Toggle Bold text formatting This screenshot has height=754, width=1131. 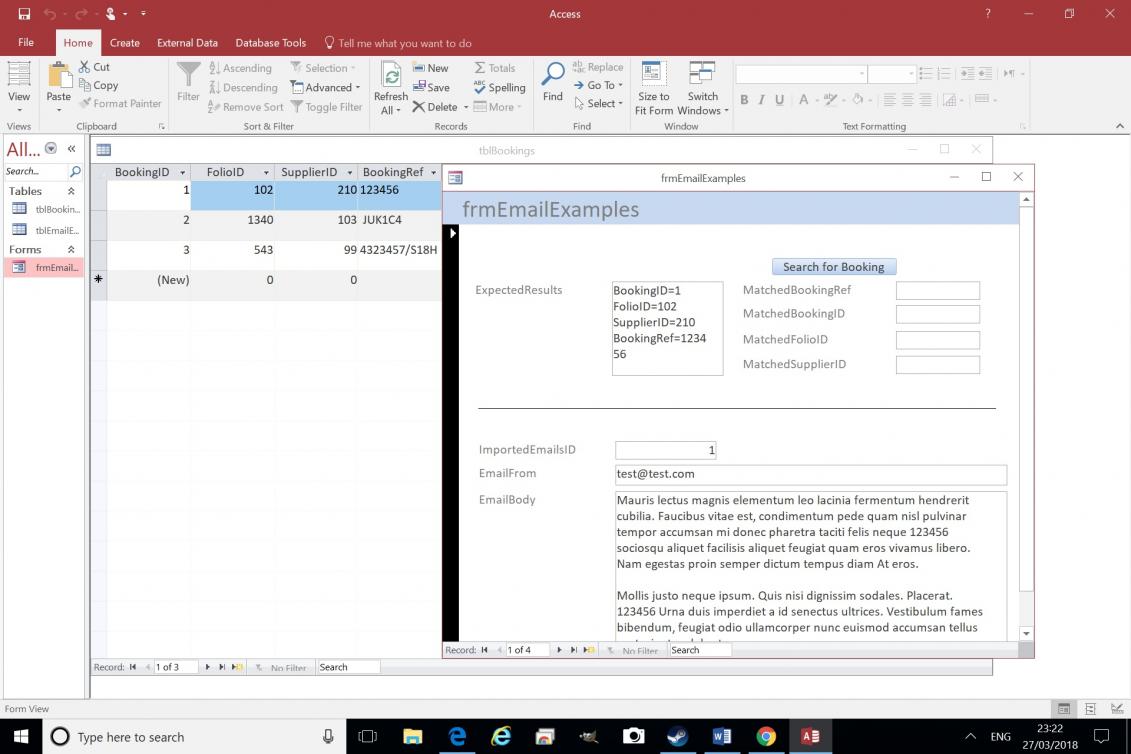[744, 100]
